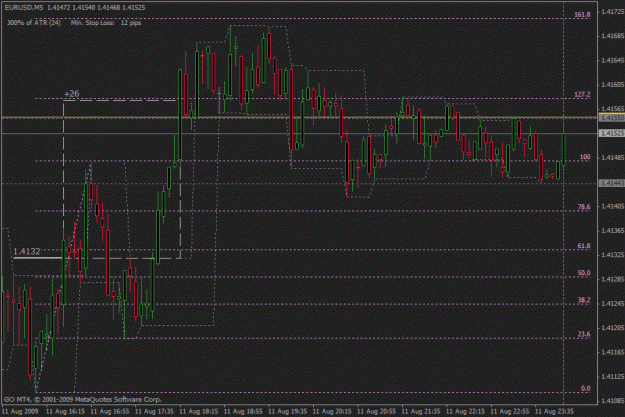Click price scale value 1.41725

click(613, 12)
